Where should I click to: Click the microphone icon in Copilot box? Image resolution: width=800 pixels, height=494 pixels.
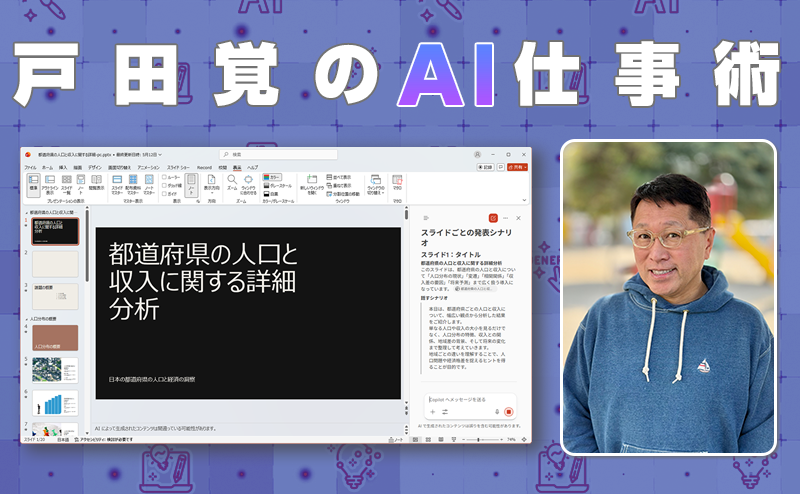497,412
